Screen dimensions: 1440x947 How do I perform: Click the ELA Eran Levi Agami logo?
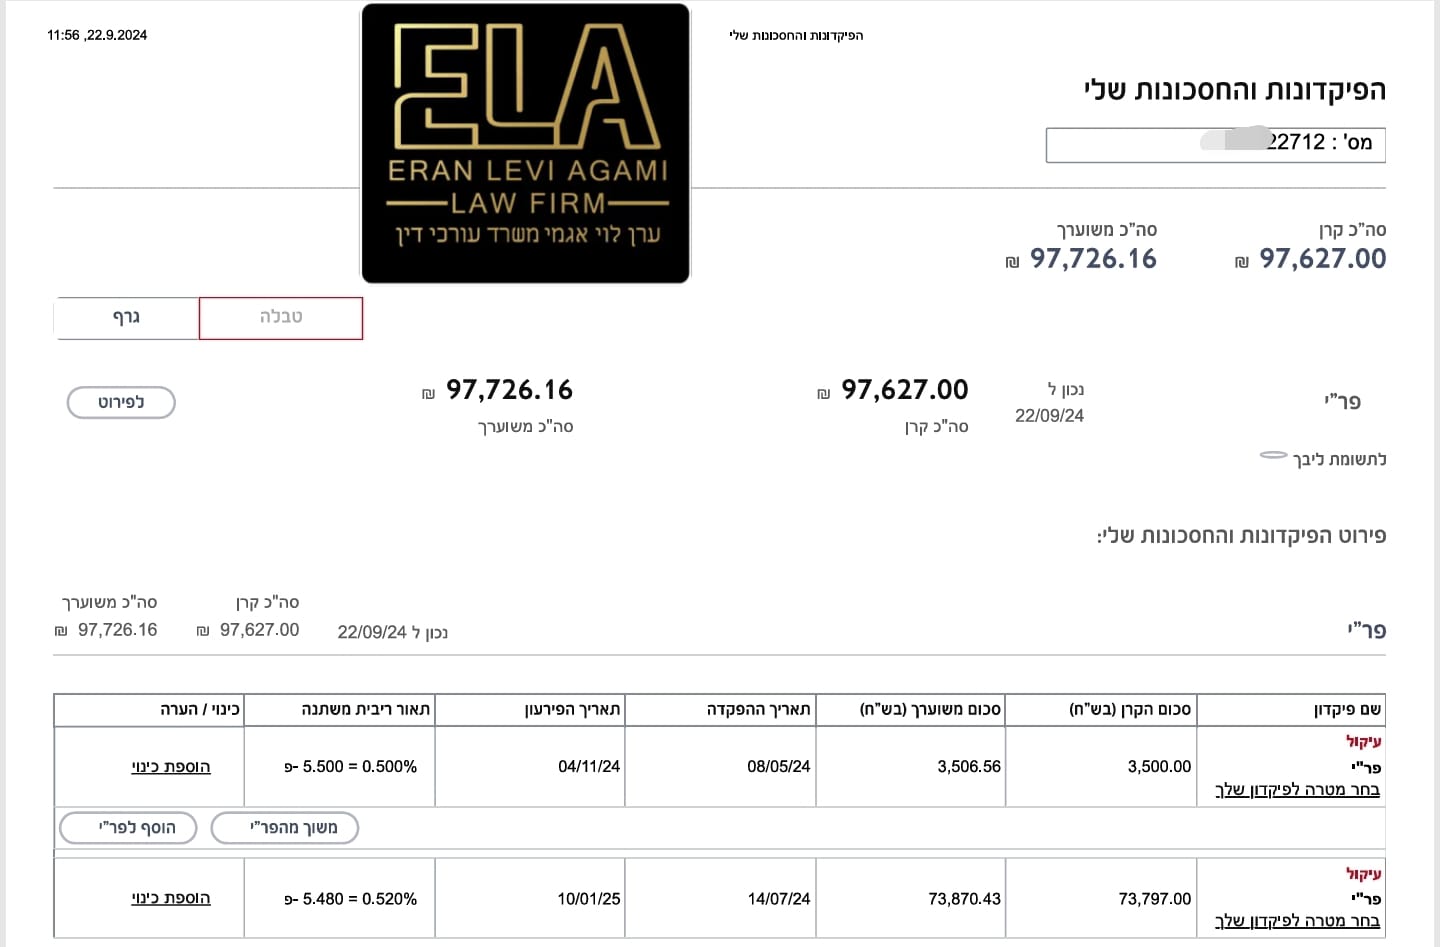tap(526, 144)
